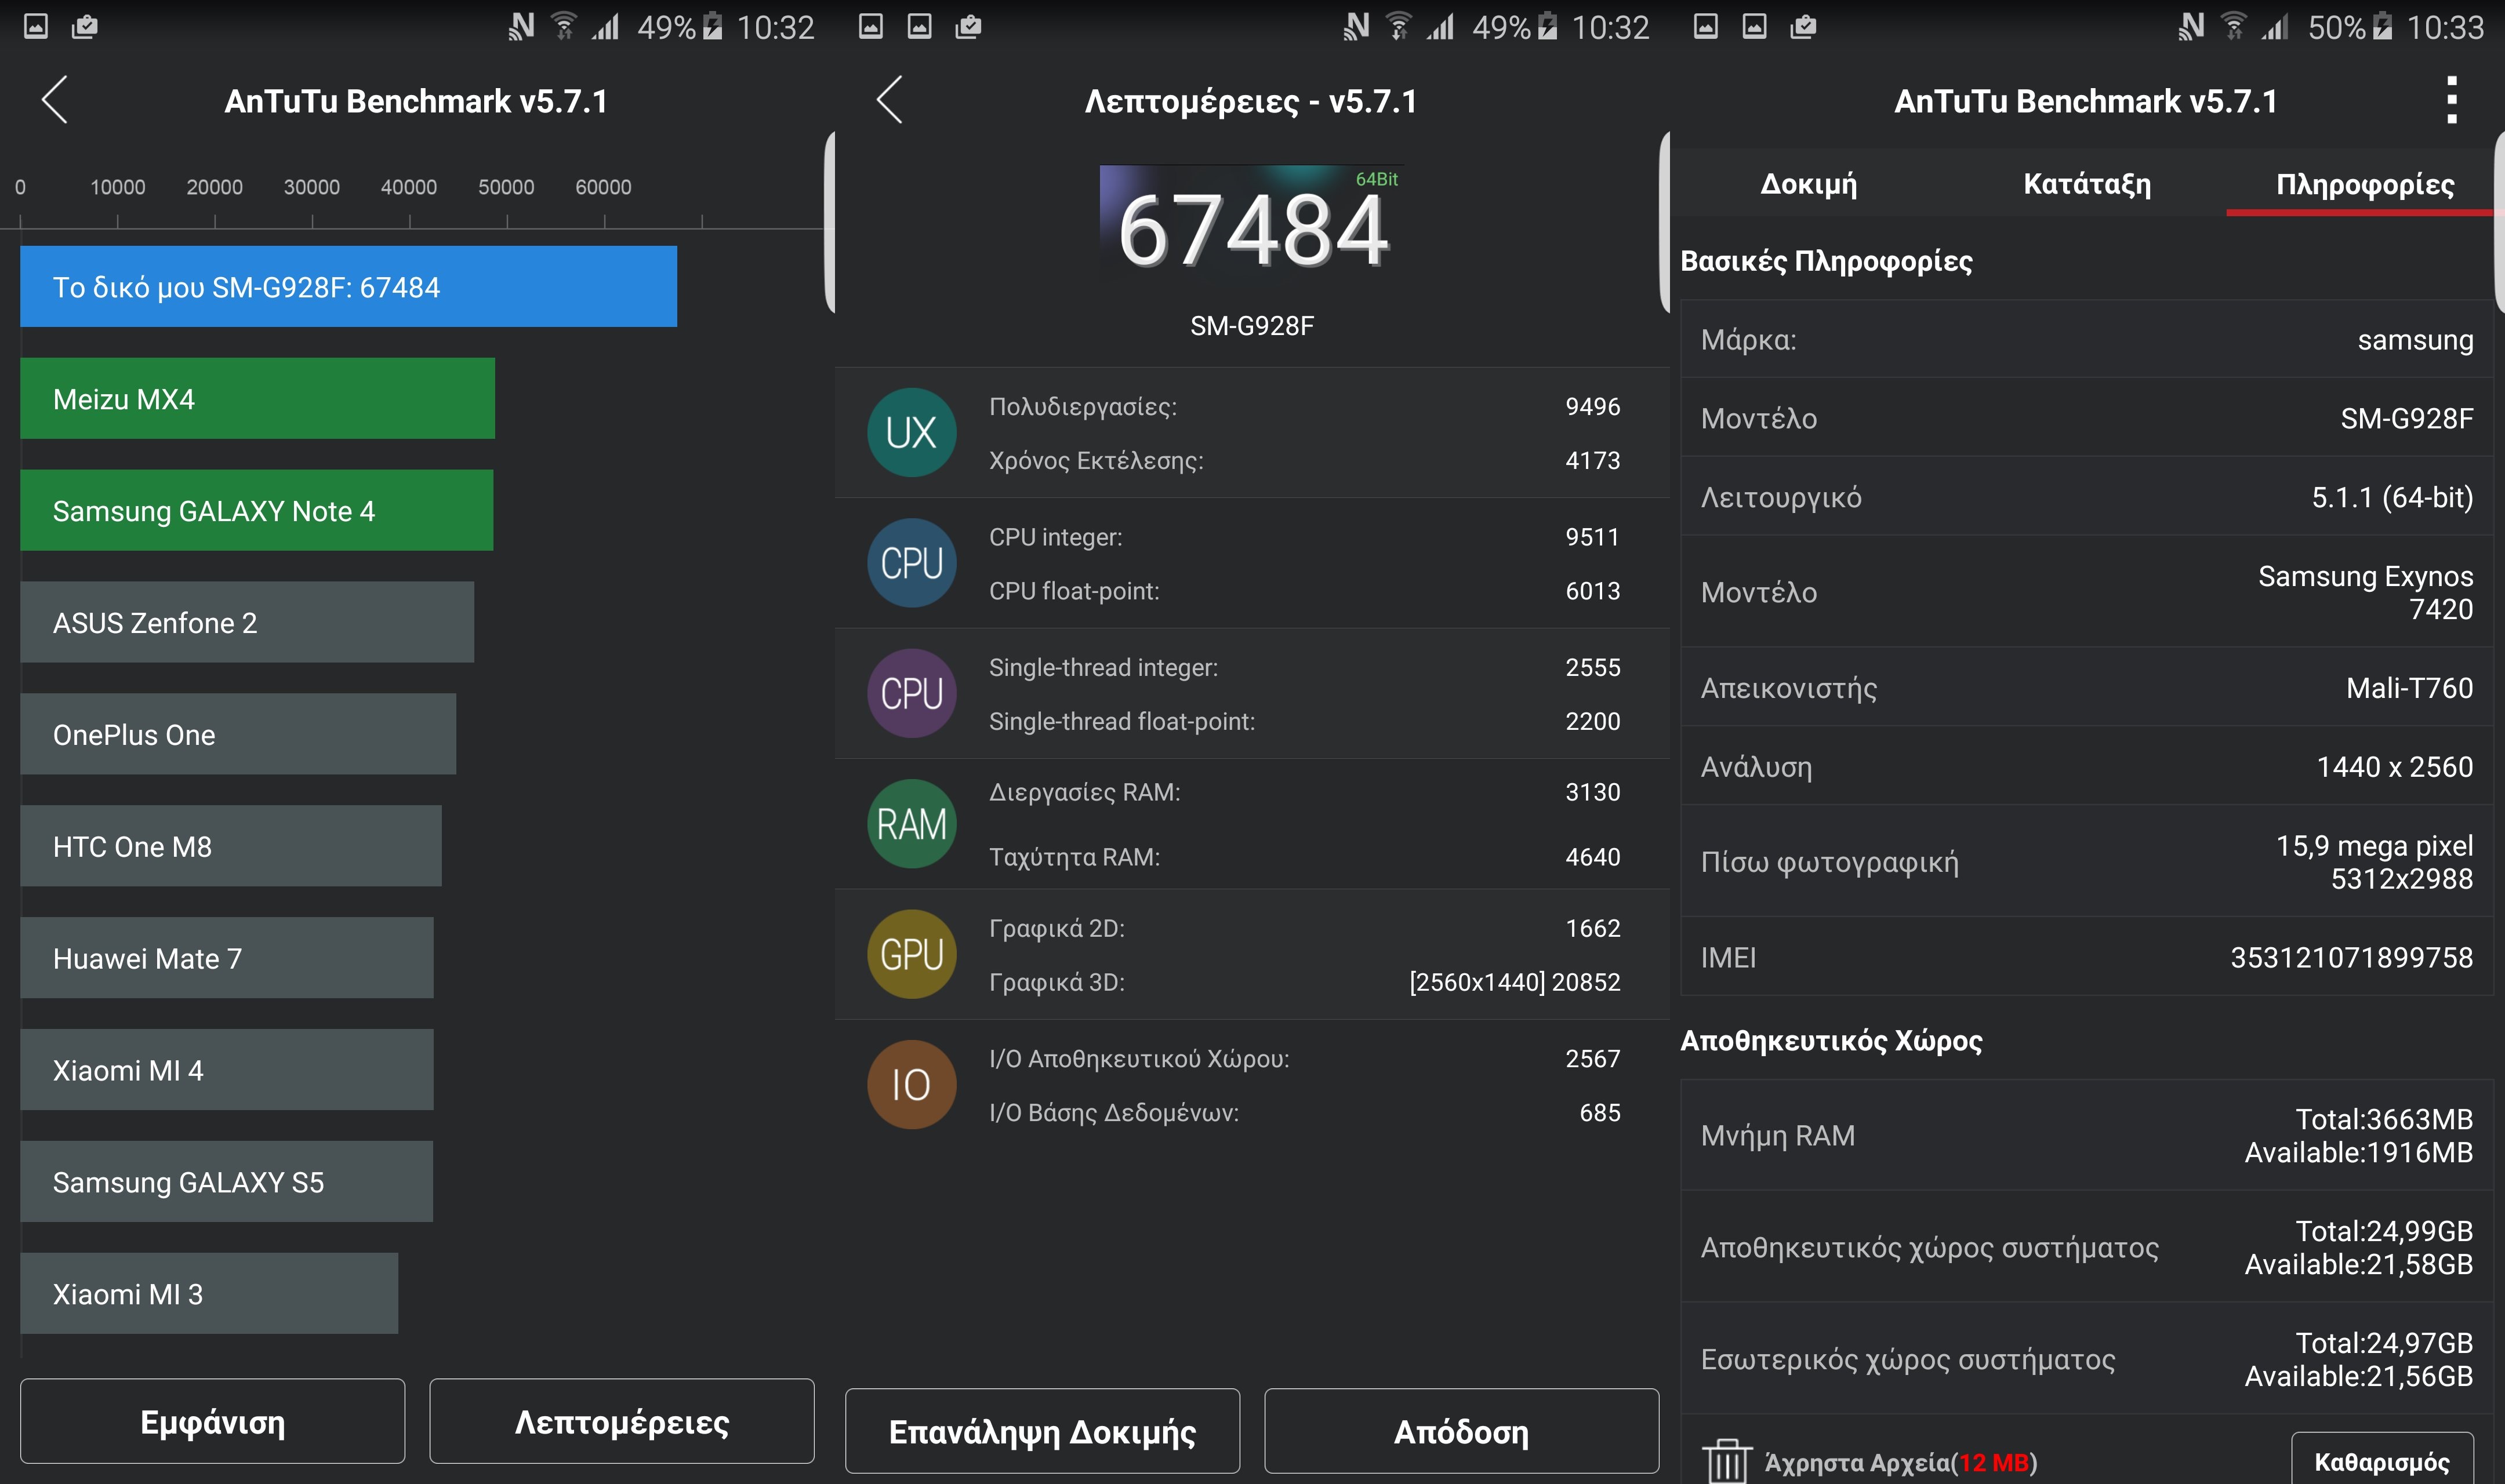Switch to the Κατάταξη tab
Screen dimensions: 2505x1484
click(2087, 184)
